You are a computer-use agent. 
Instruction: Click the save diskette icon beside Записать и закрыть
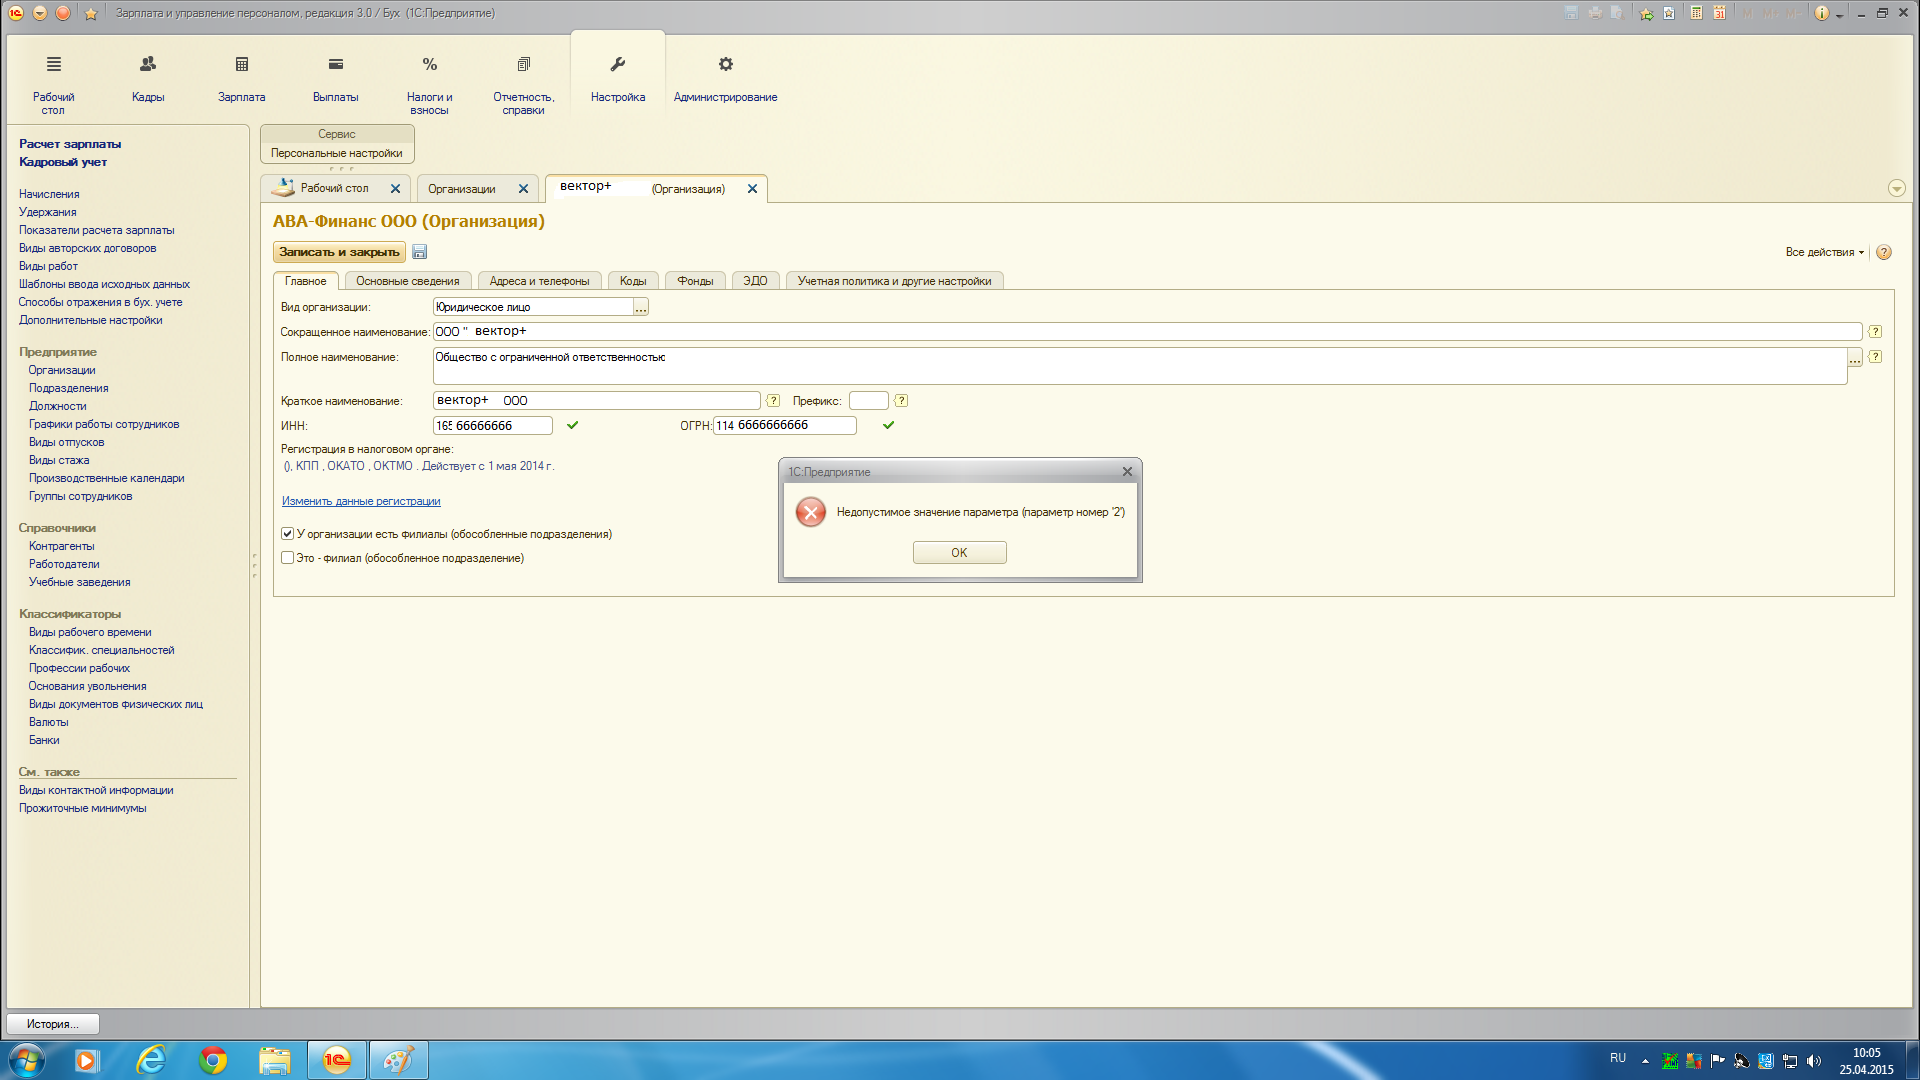(x=420, y=252)
